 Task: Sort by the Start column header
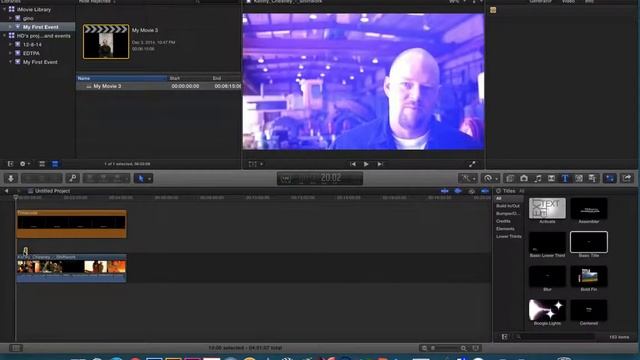[189, 78]
